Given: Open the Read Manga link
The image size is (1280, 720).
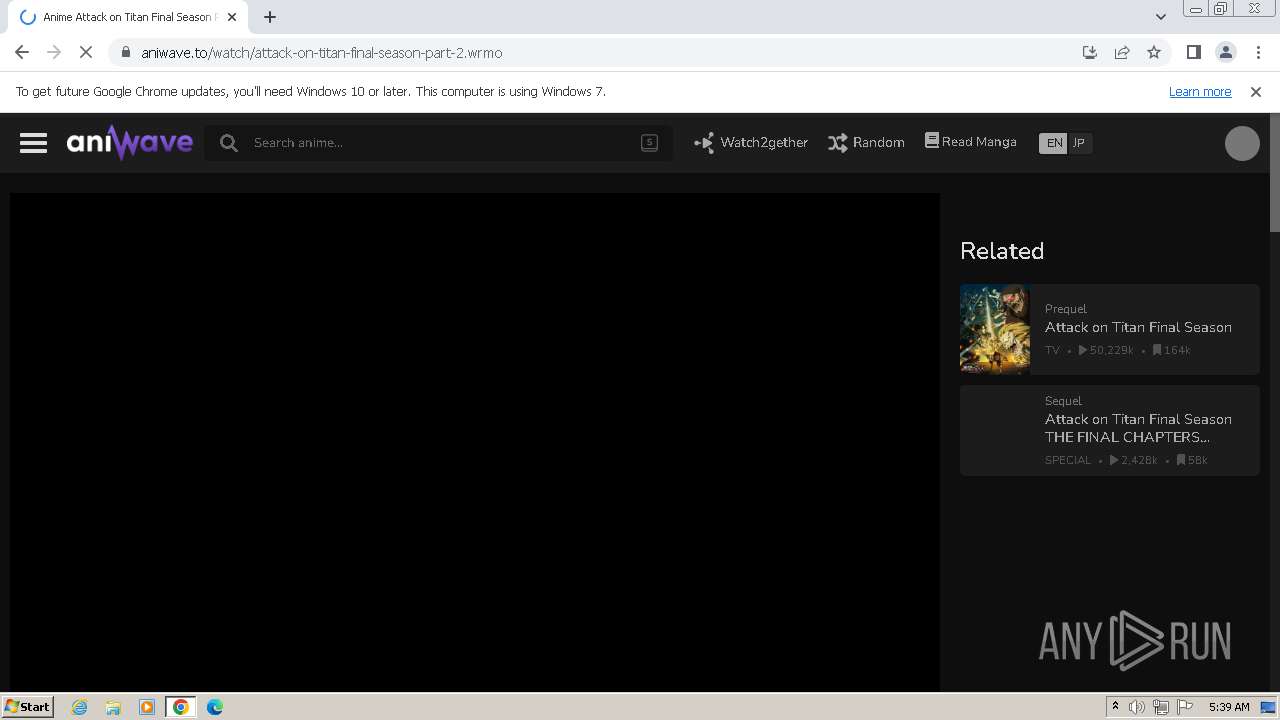Looking at the screenshot, I should (x=970, y=142).
